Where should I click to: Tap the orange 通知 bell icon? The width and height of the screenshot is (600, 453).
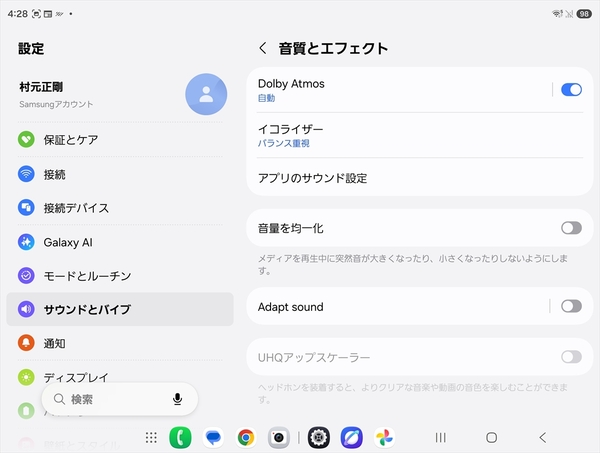[x=26, y=343]
